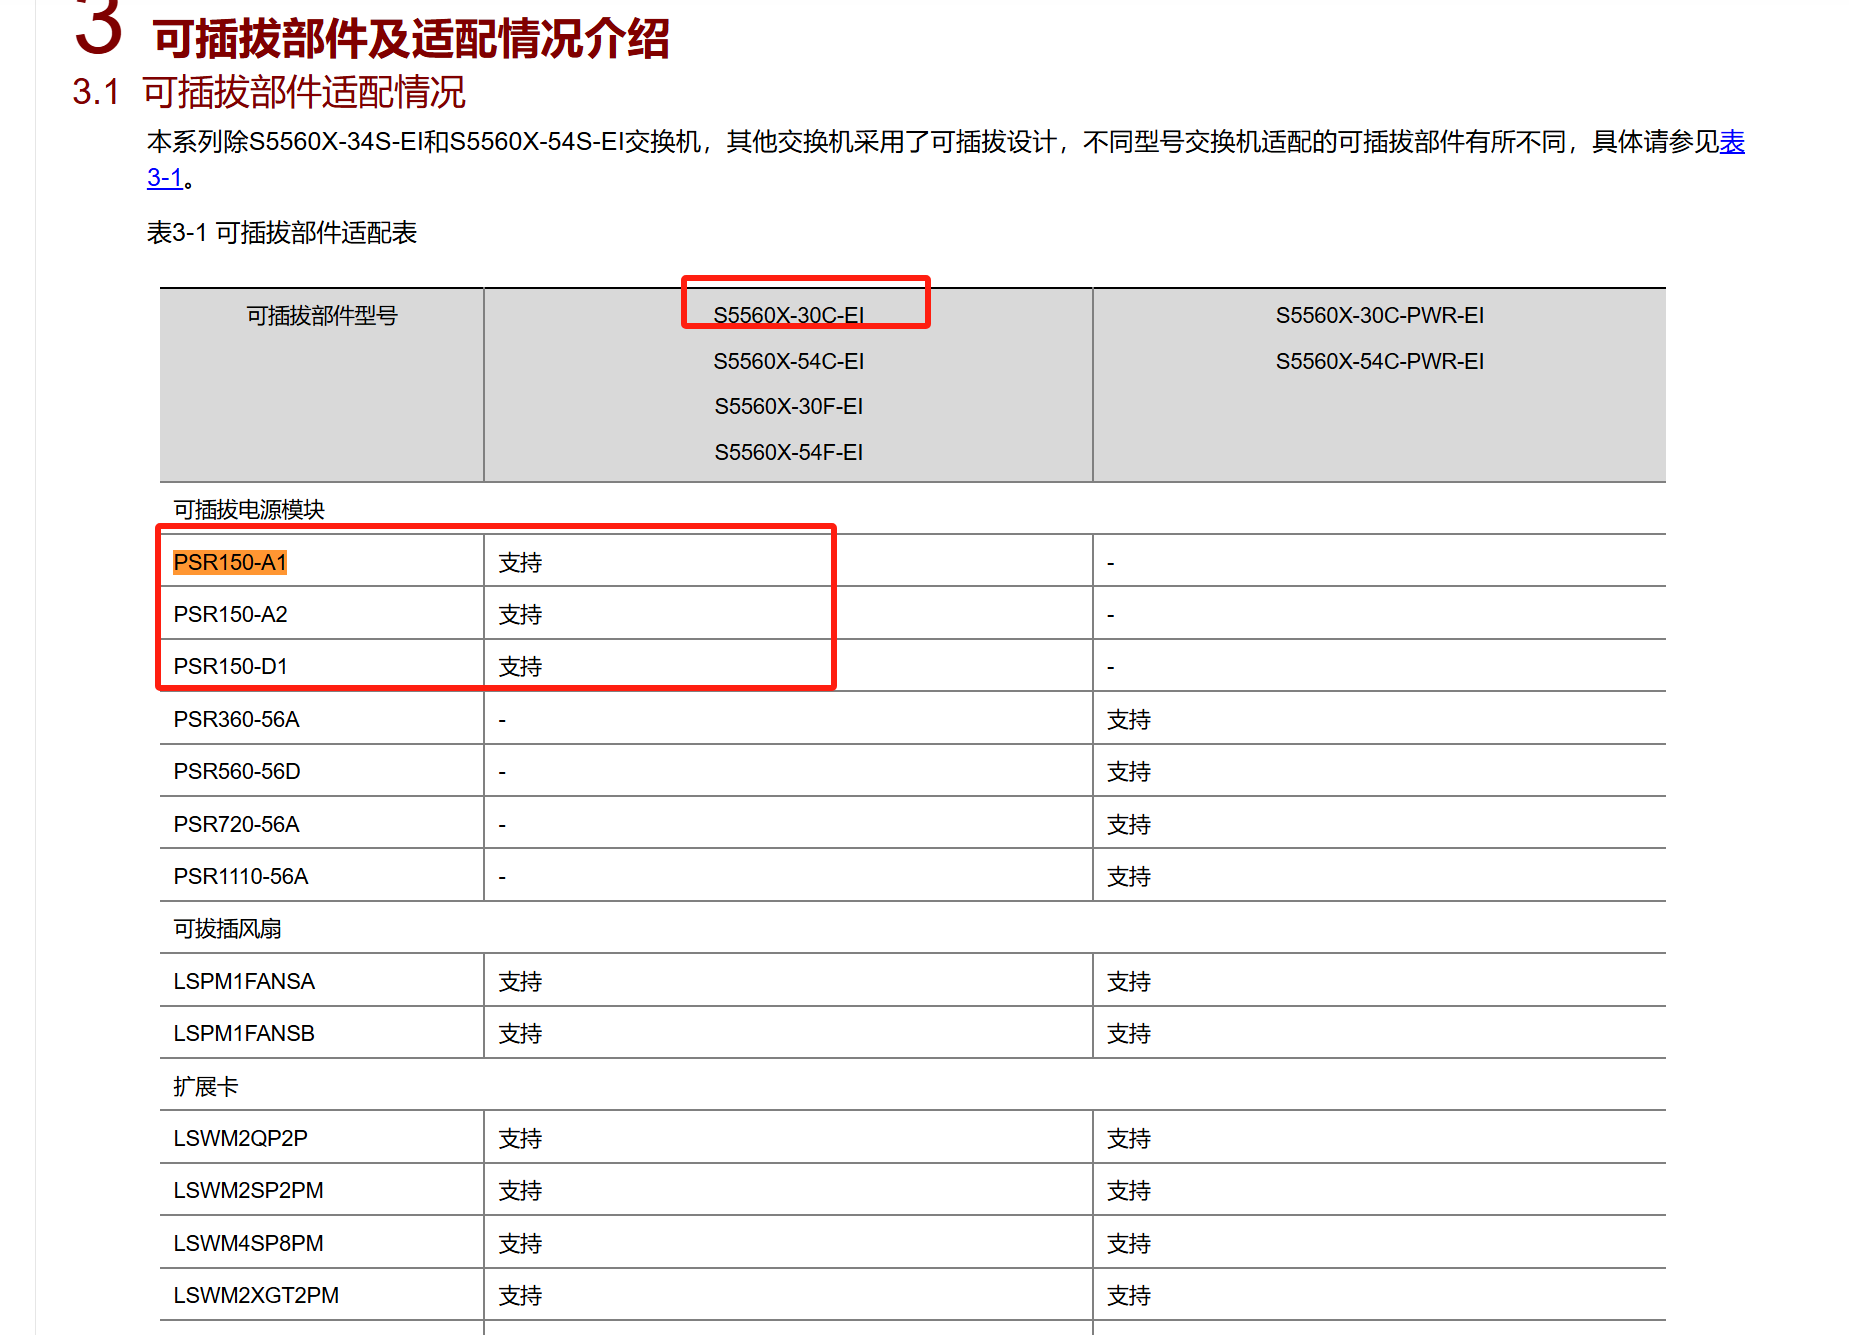1849x1335 pixels.
Task: Select the S5560X-30F-EI model header
Action: [x=789, y=407]
